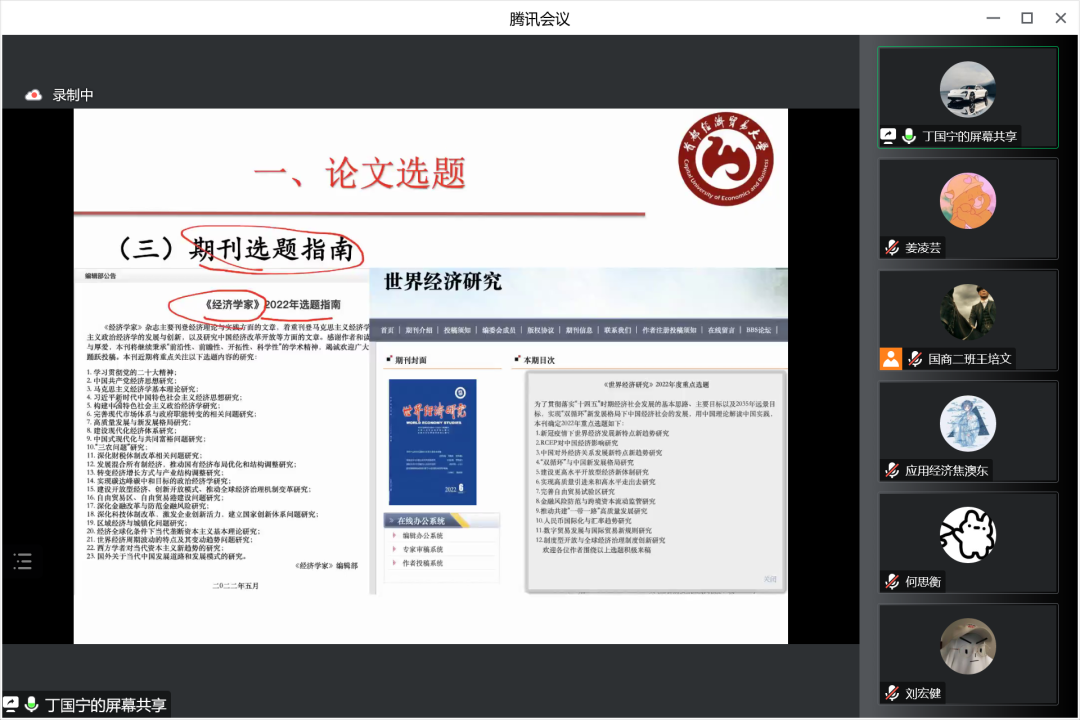Click the 期刊封面 section heading
This screenshot has width=1080, height=720.
(411, 360)
